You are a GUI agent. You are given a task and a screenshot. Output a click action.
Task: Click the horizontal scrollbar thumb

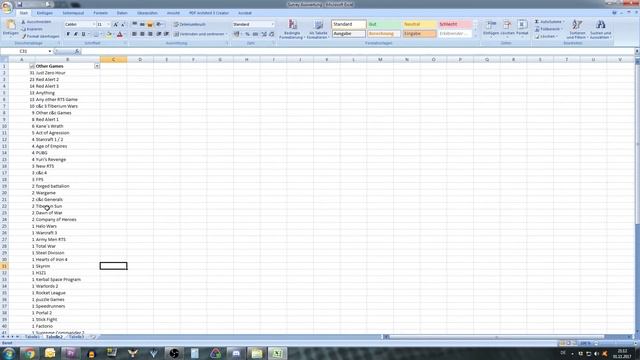tap(497, 337)
